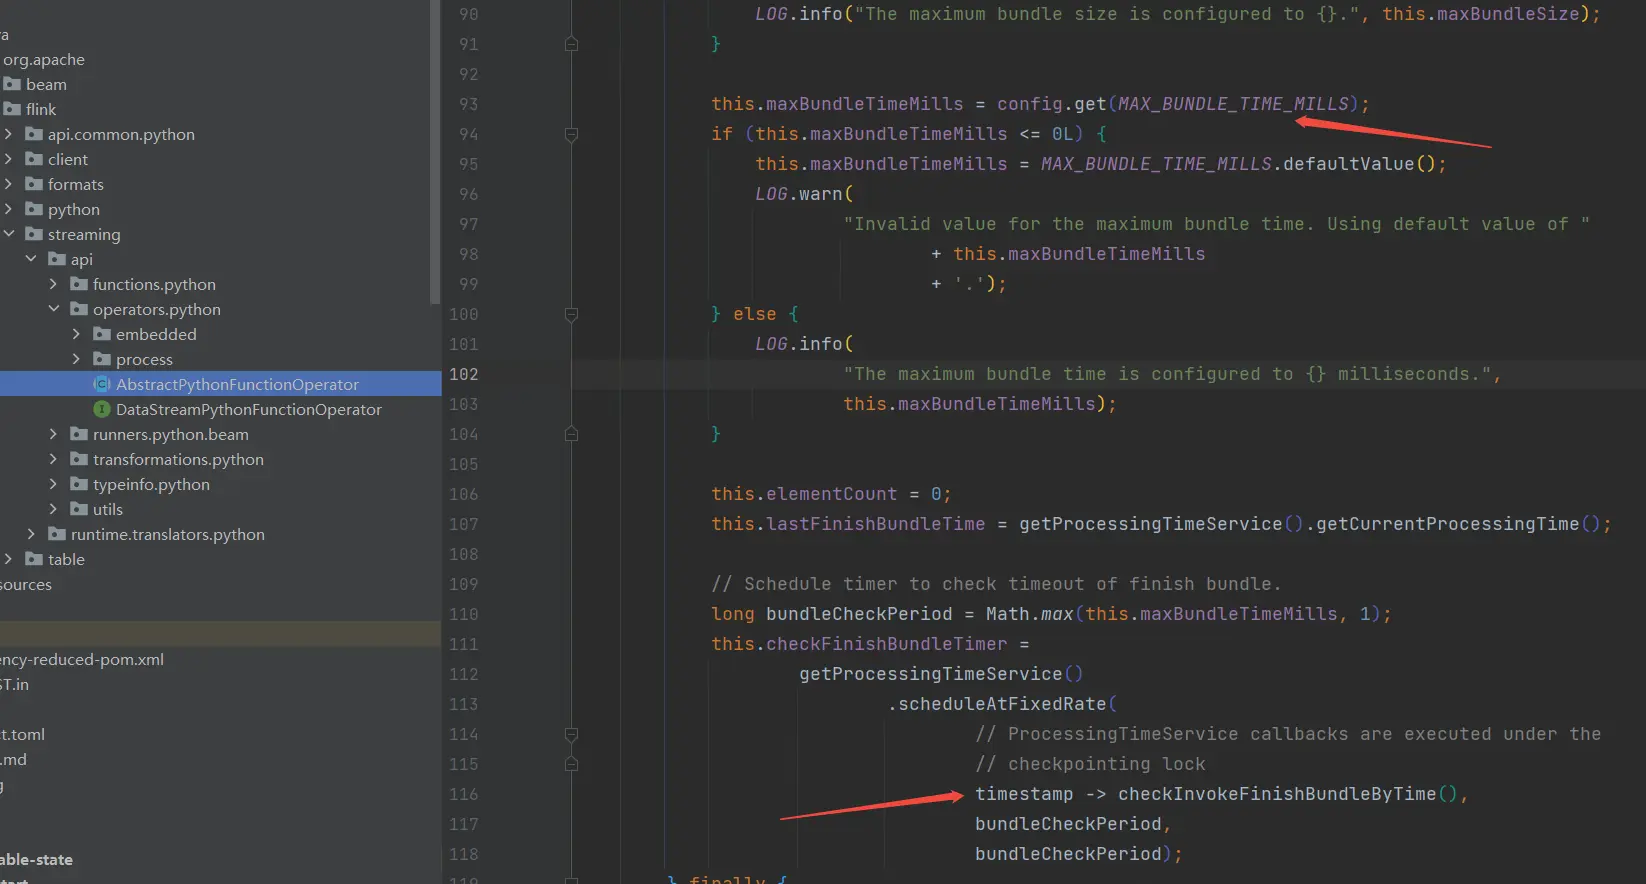
Task: Click the project tree vertical scrollbar
Action: (x=434, y=152)
